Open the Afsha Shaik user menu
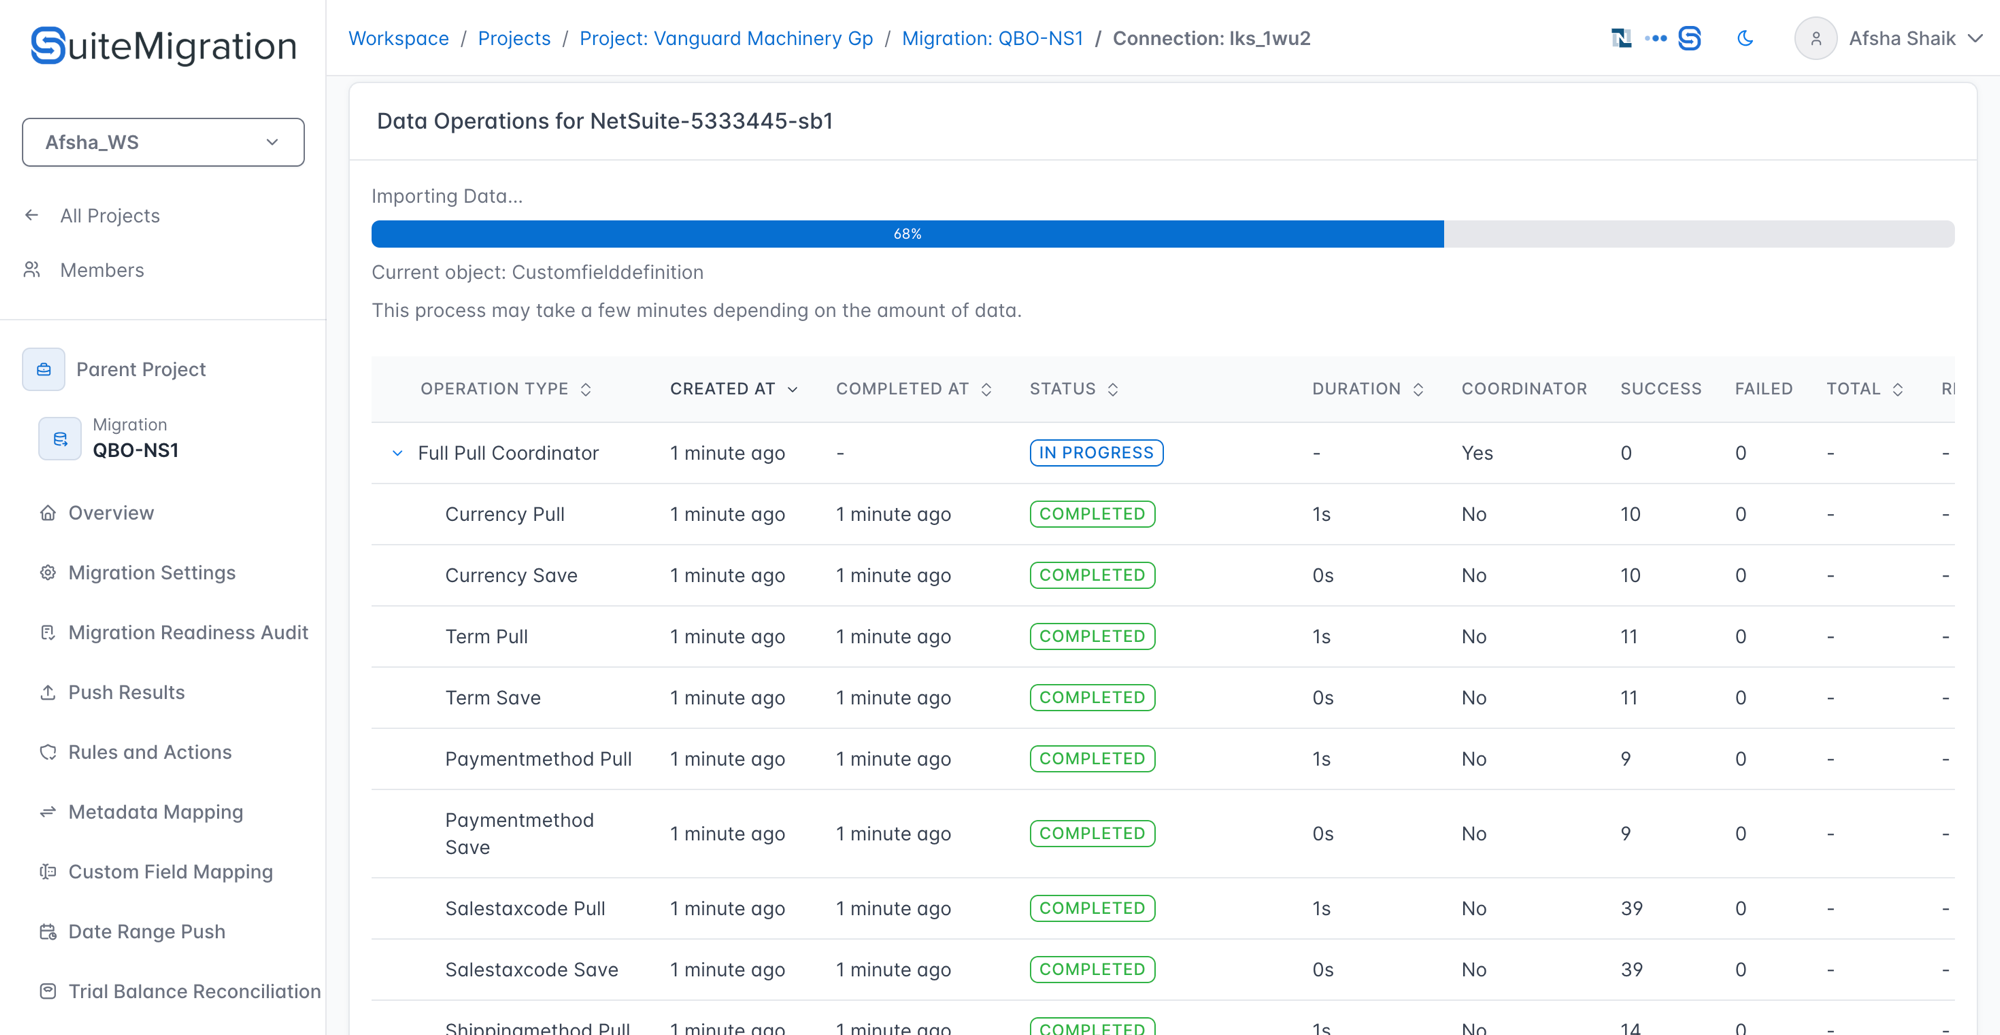2000x1035 pixels. coord(1889,39)
